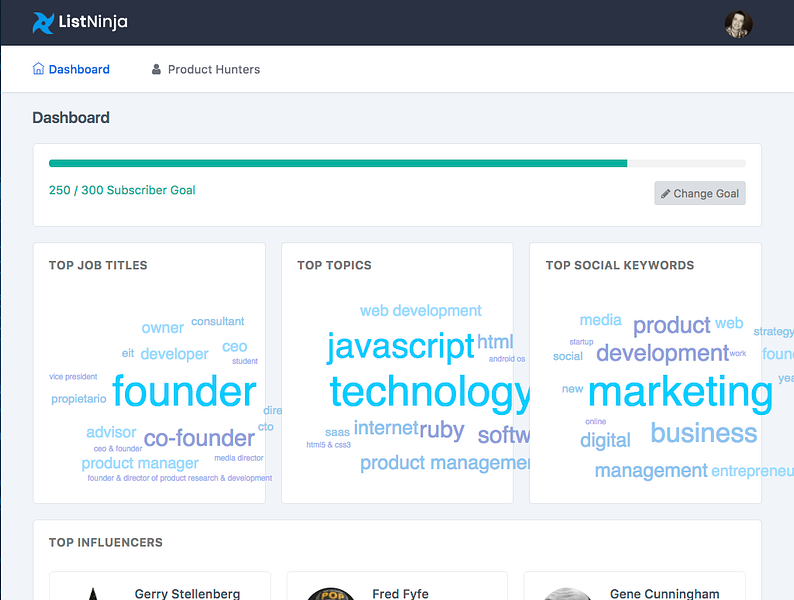The image size is (794, 600).
Task: Select the word founder in job titles
Action: point(184,391)
